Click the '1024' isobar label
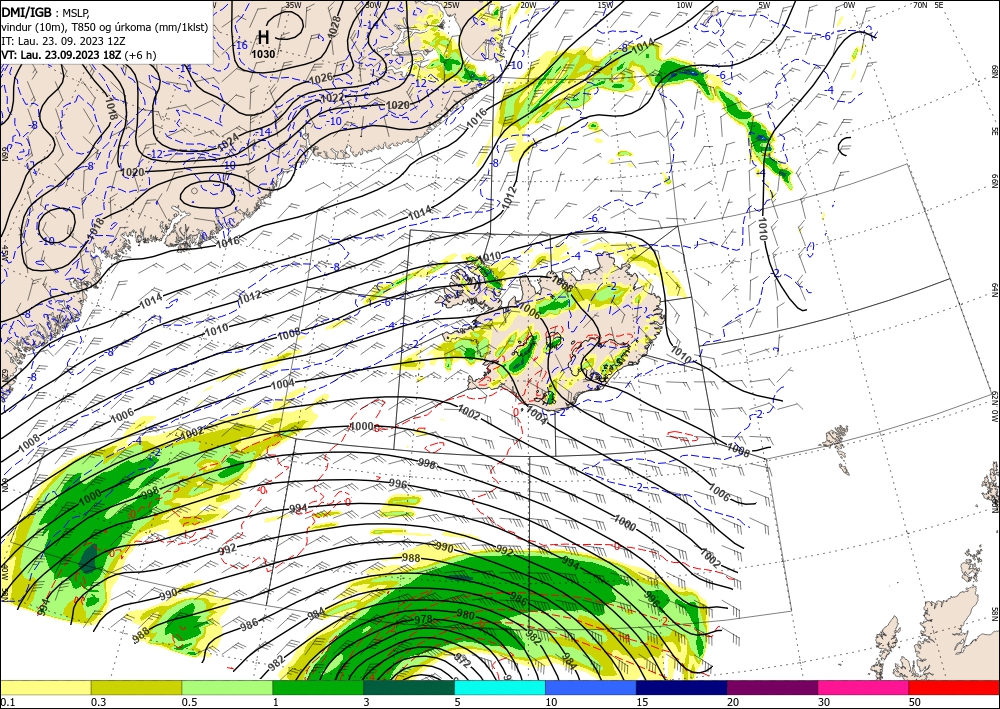 (228, 143)
